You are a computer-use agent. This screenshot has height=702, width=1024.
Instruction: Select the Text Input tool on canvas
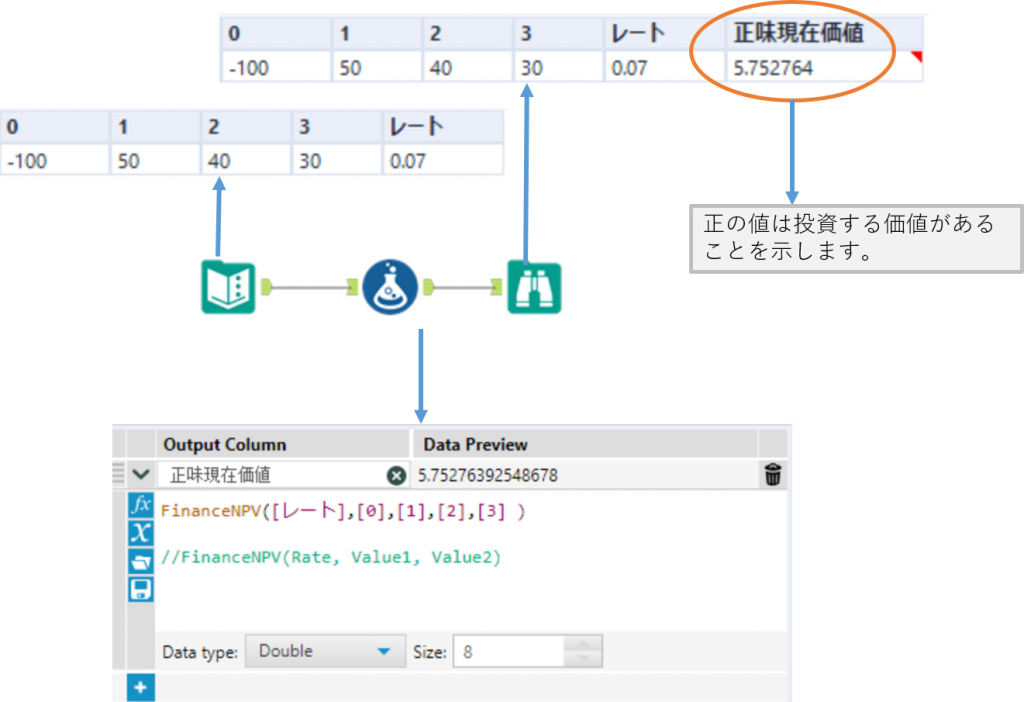tap(229, 287)
